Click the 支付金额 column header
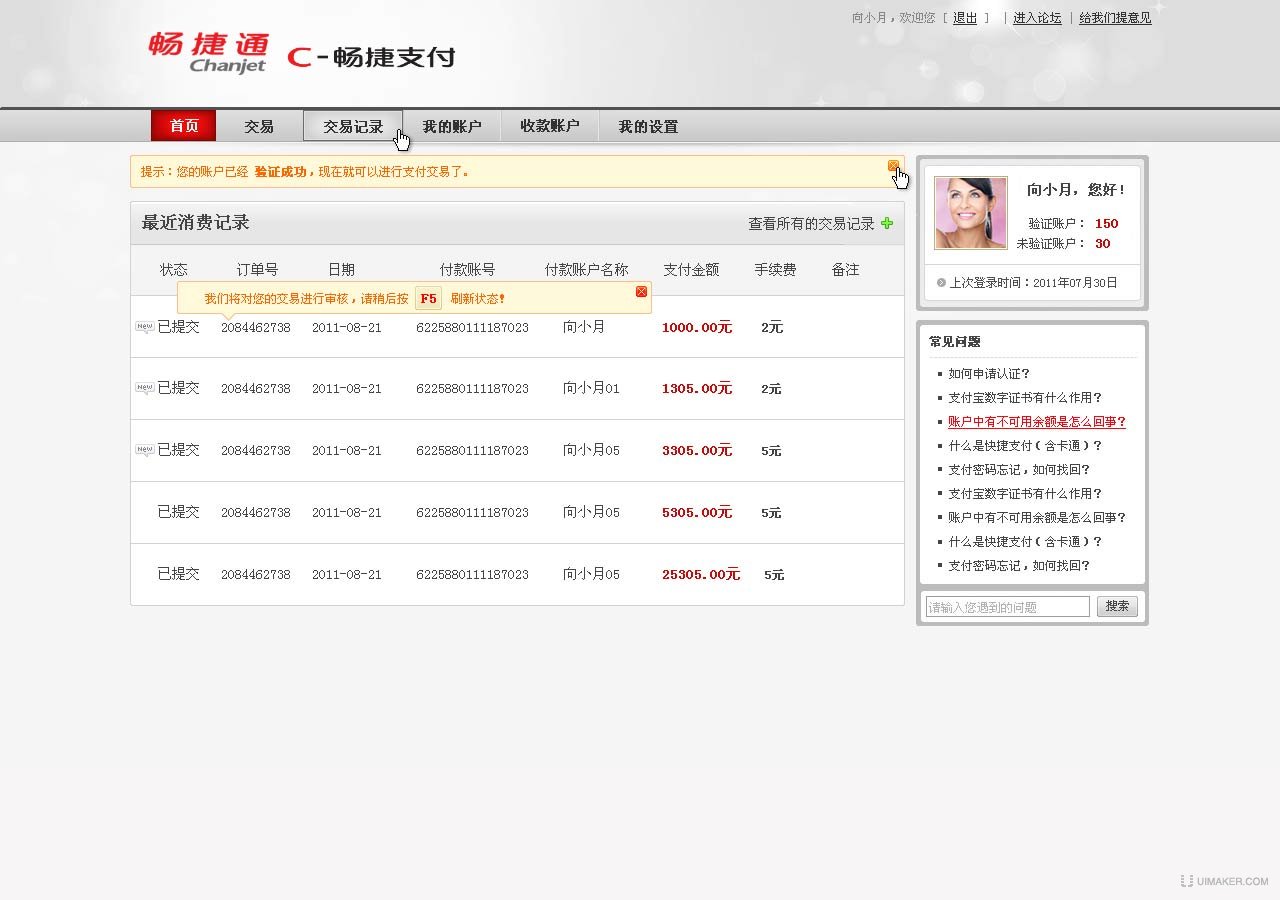The width and height of the screenshot is (1280, 900). (x=691, y=270)
